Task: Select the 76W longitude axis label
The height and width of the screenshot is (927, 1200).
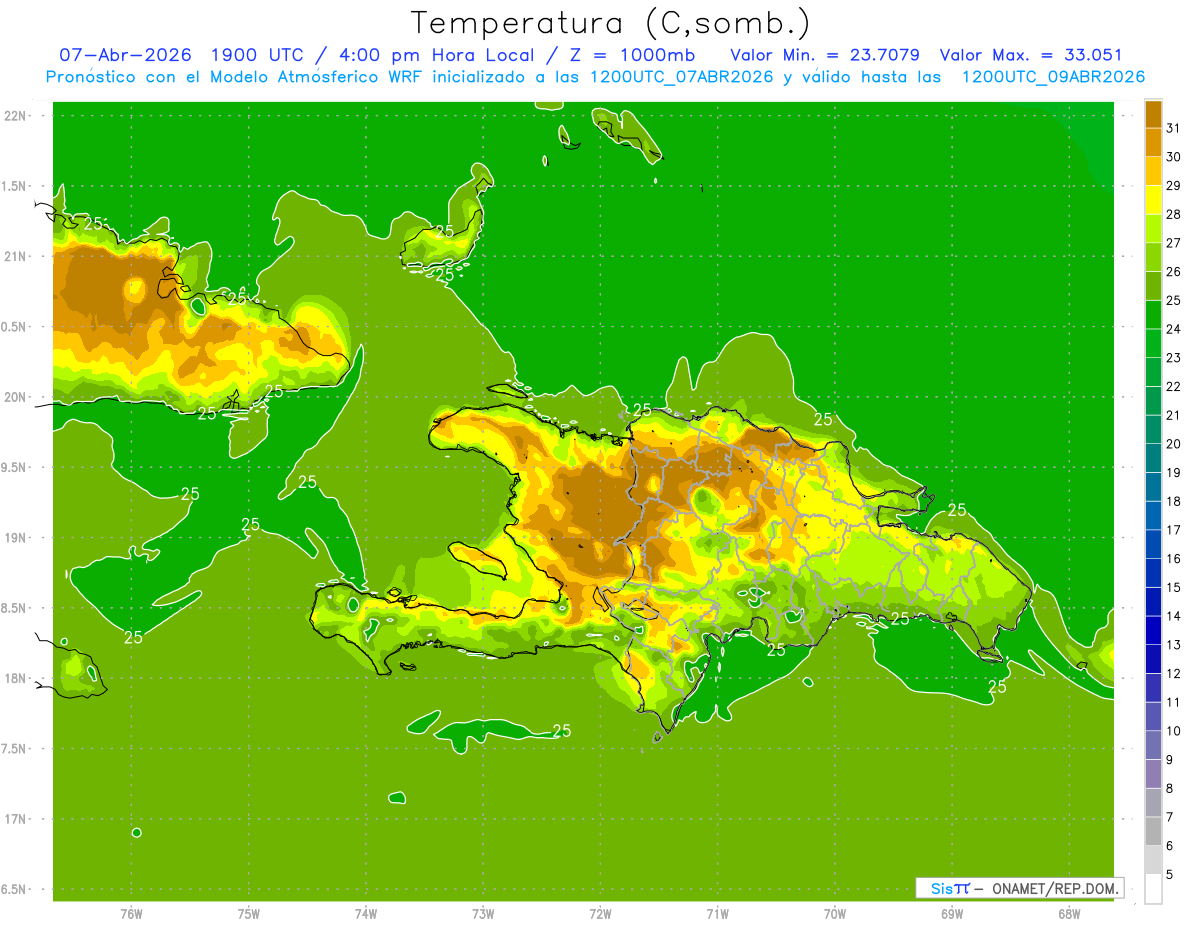Action: [131, 913]
